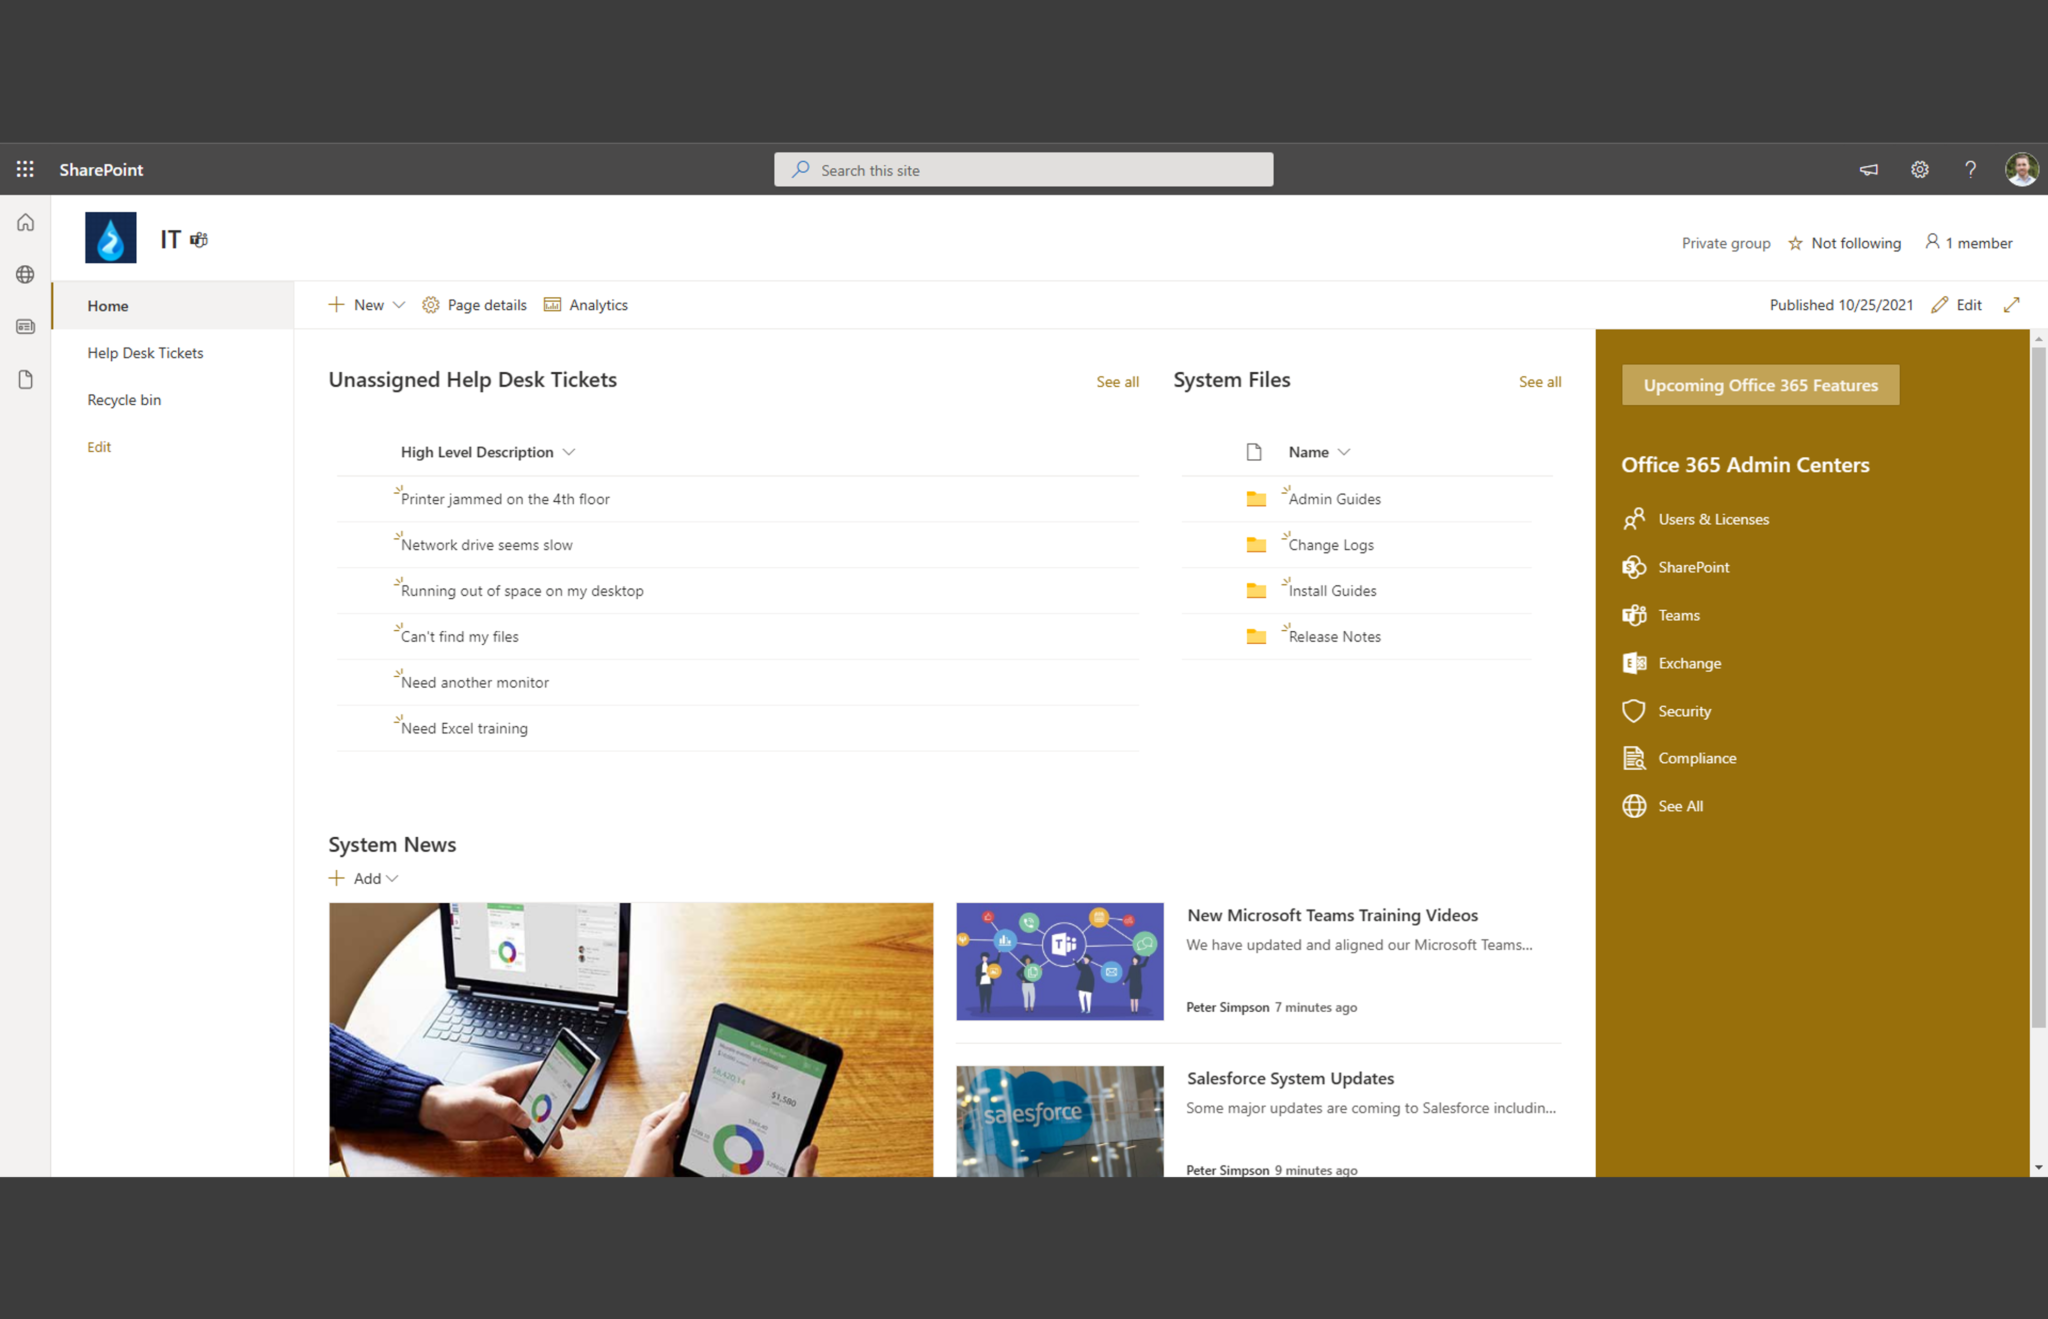Click See all for System Files

[x=1539, y=381]
